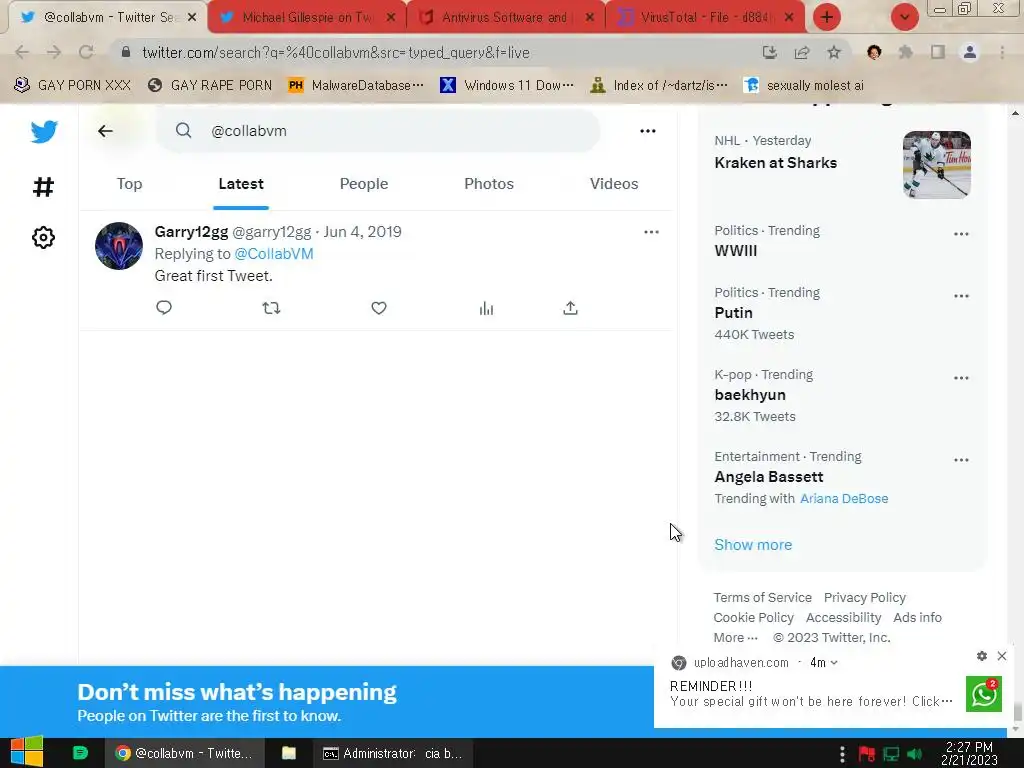Screen dimensions: 1024x768
Task: Switch to Michael Gillespie on Twitter browser tab
Action: [x=307, y=18]
